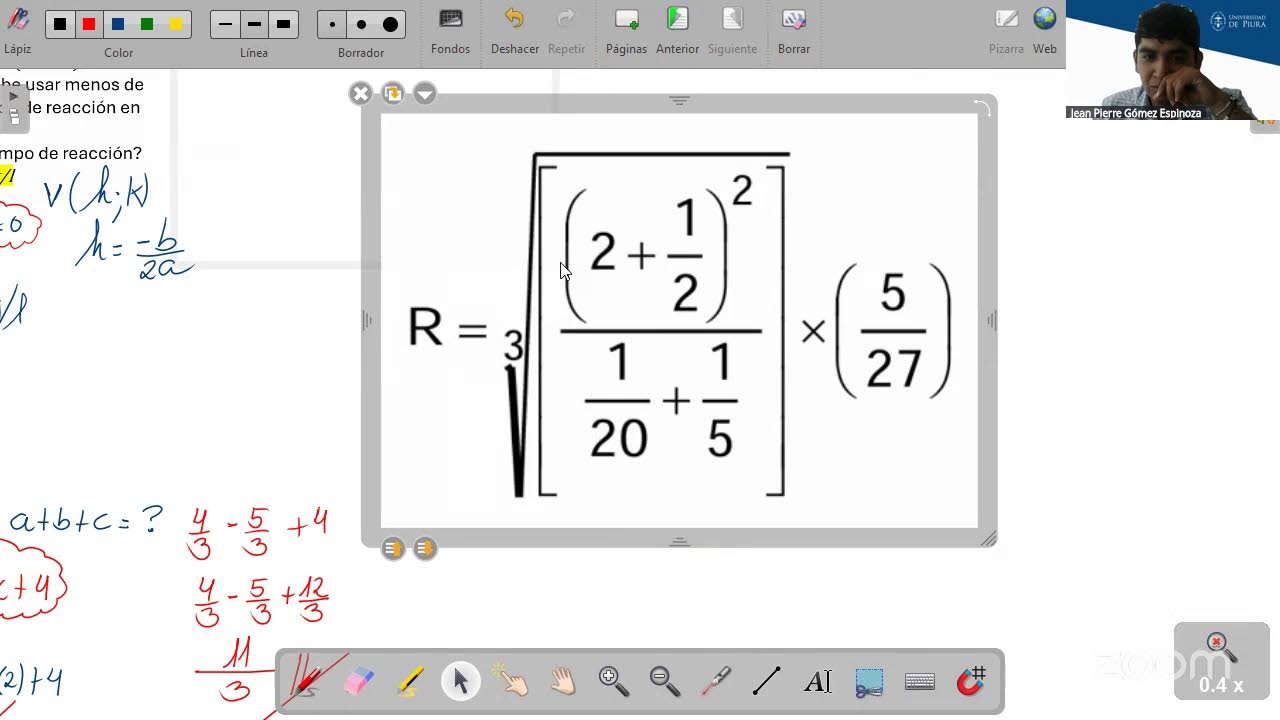The height and width of the screenshot is (720, 1280).
Task: Select the interact finger pointer tool
Action: pos(512,681)
